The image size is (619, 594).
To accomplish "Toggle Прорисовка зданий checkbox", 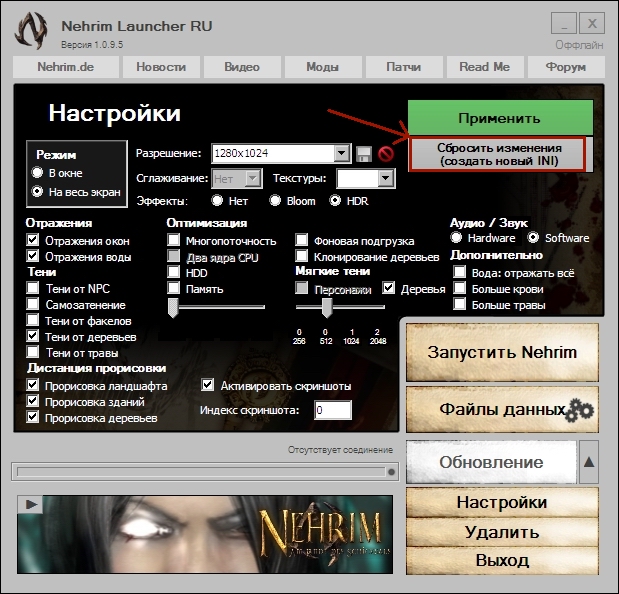I will [x=33, y=401].
